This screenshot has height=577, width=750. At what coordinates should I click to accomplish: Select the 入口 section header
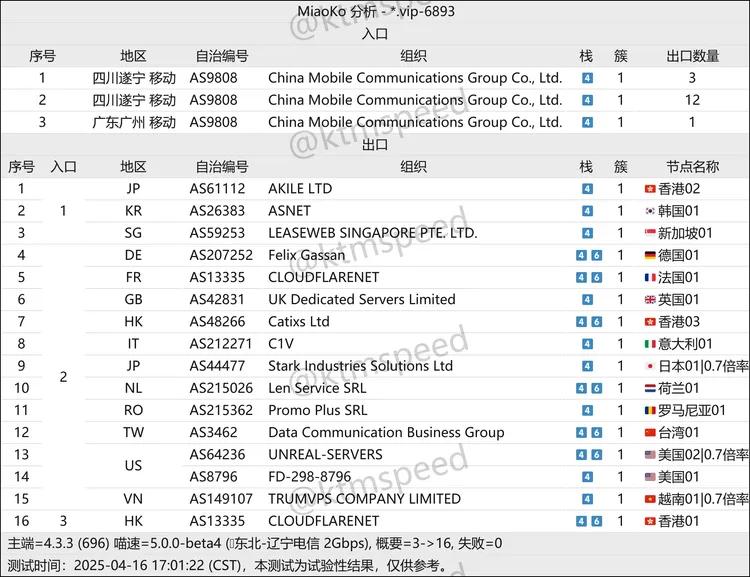[375, 34]
